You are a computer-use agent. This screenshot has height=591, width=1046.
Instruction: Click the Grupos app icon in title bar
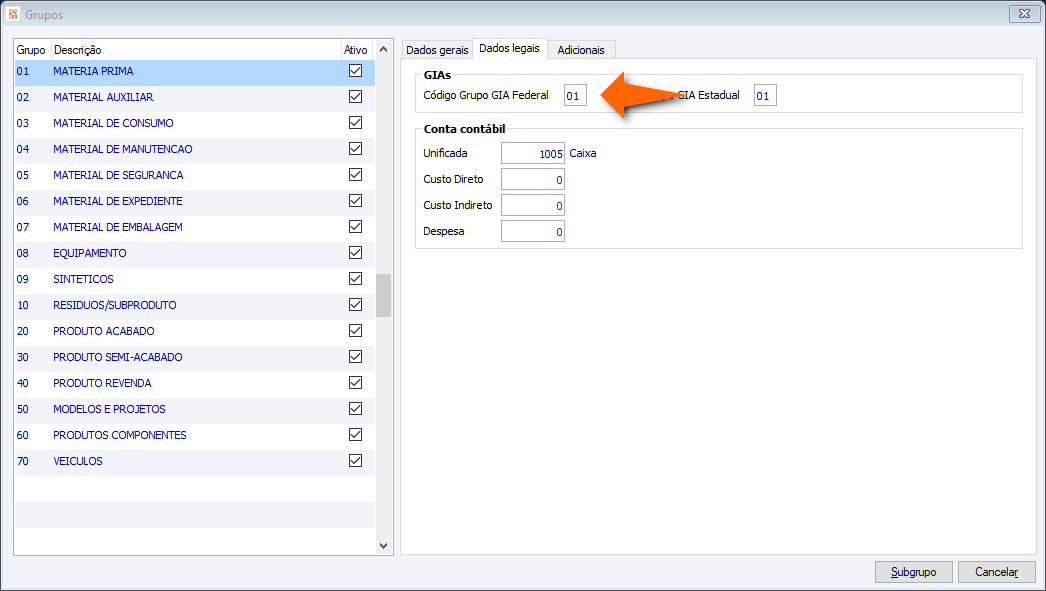click(13, 13)
